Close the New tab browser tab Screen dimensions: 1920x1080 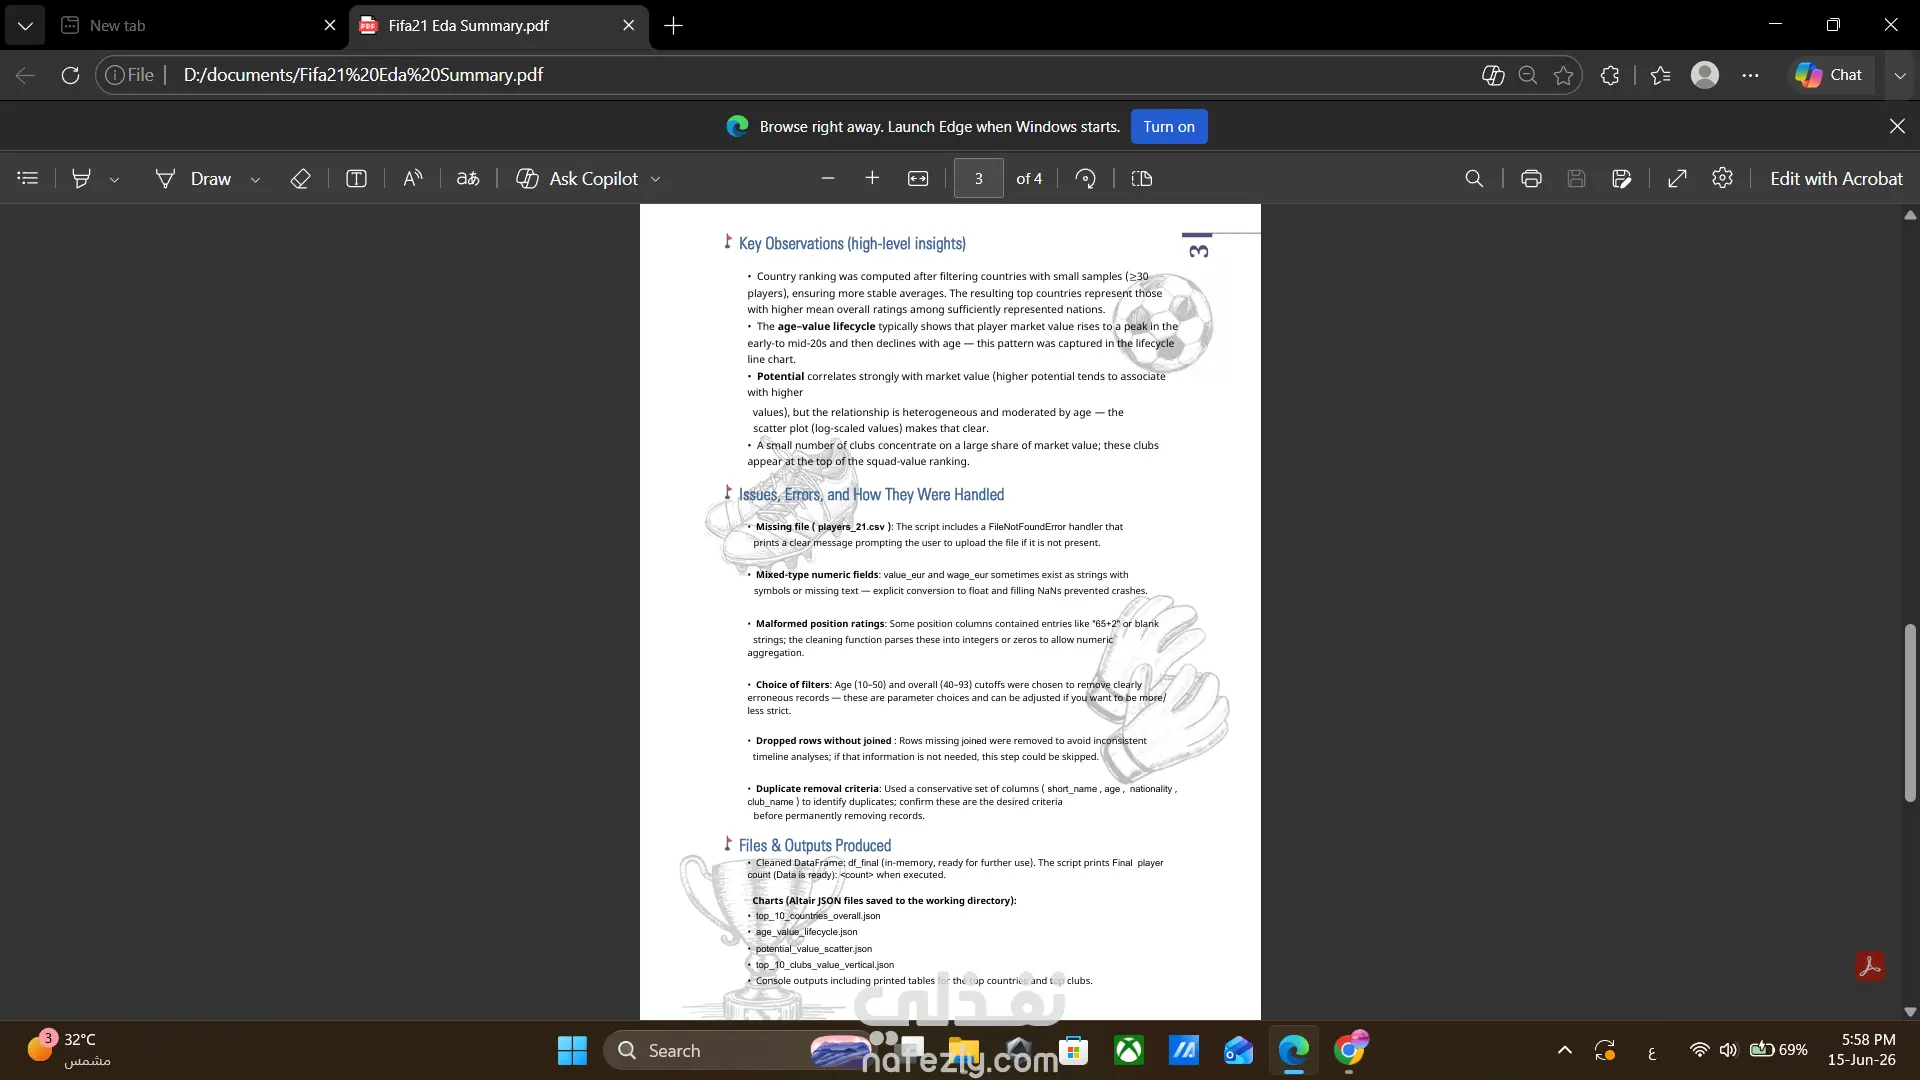(330, 25)
